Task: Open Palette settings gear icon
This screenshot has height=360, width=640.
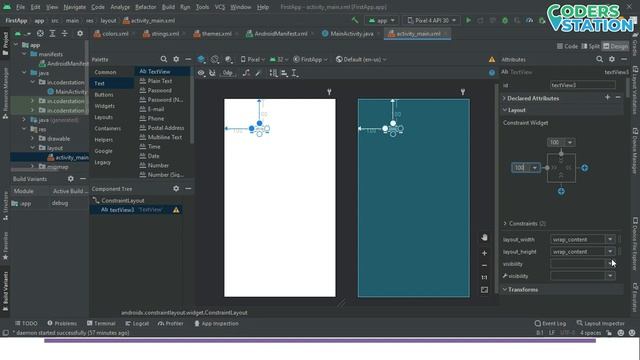Action: point(176,59)
